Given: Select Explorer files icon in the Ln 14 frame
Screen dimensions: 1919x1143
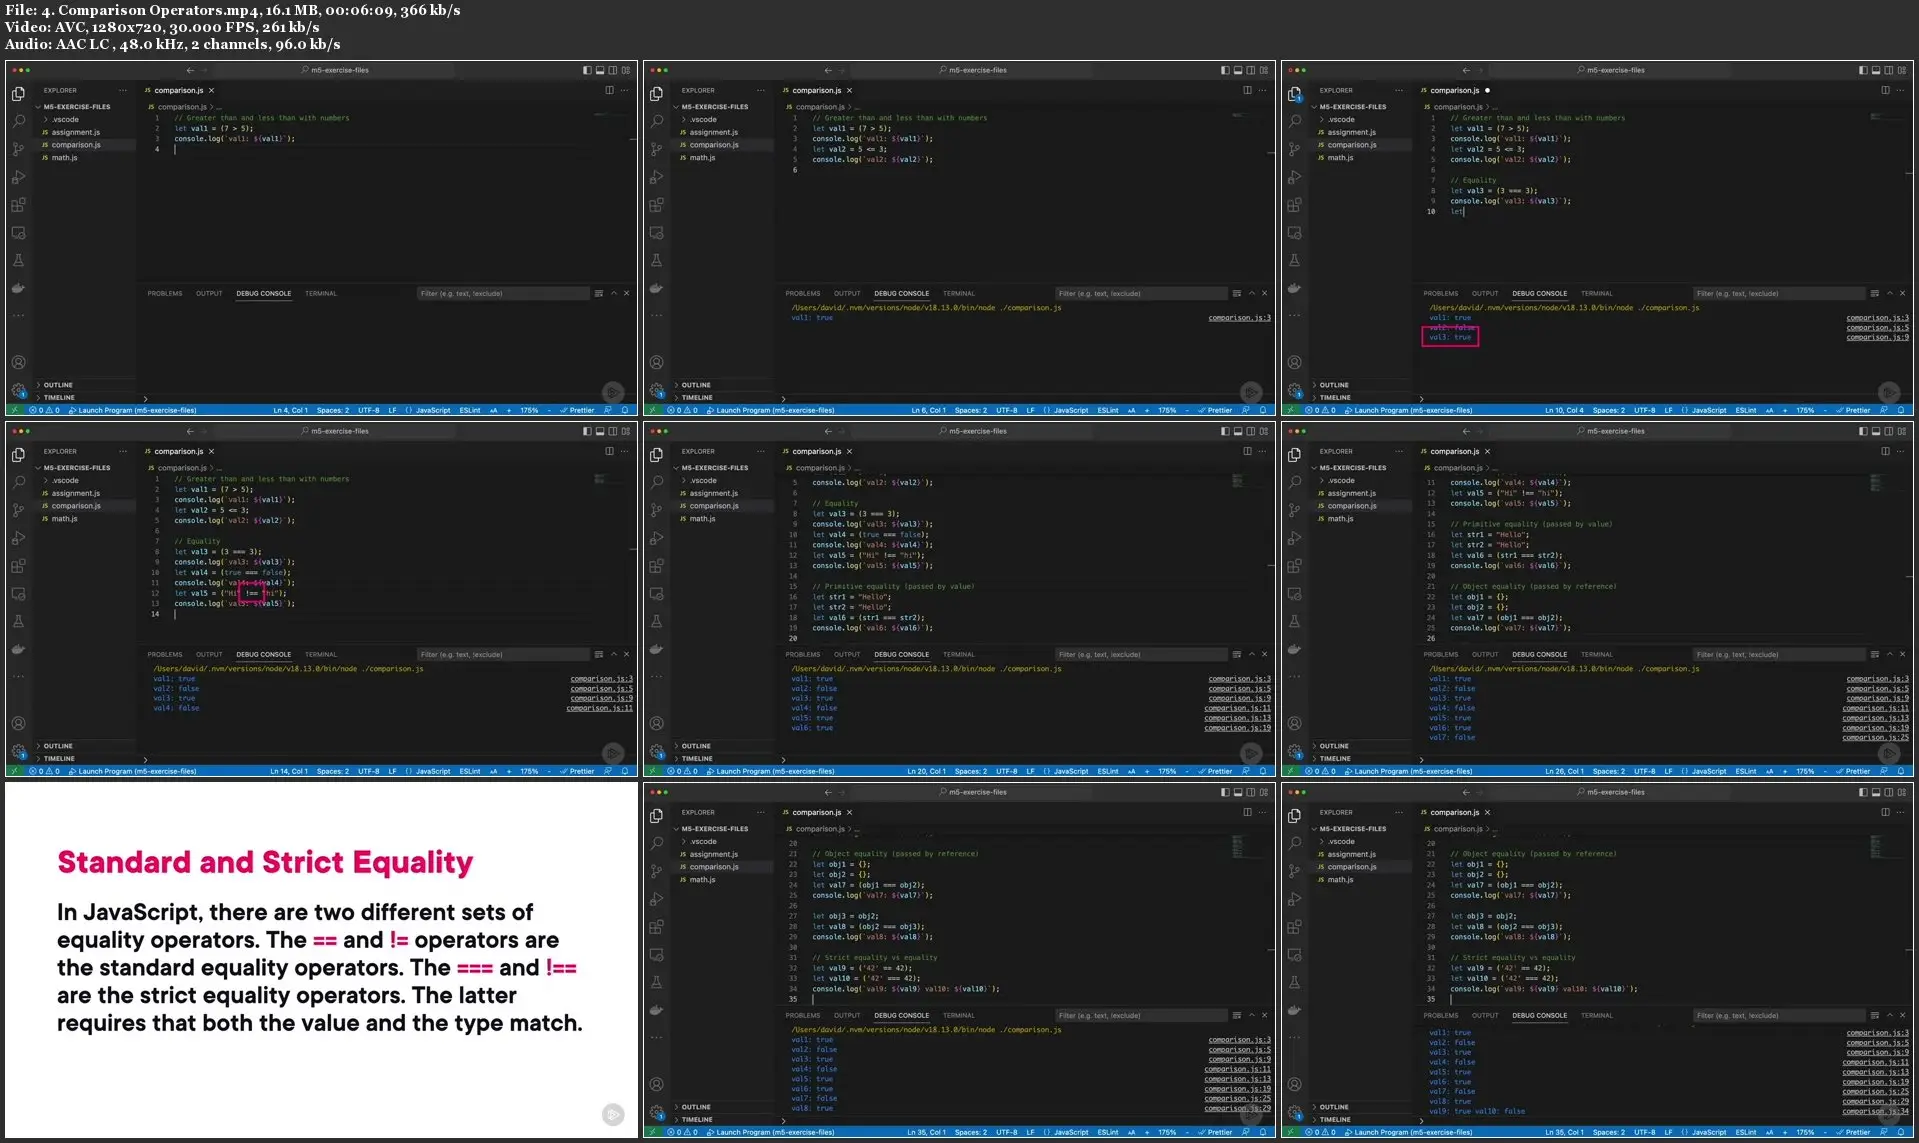Looking at the screenshot, I should [18, 455].
